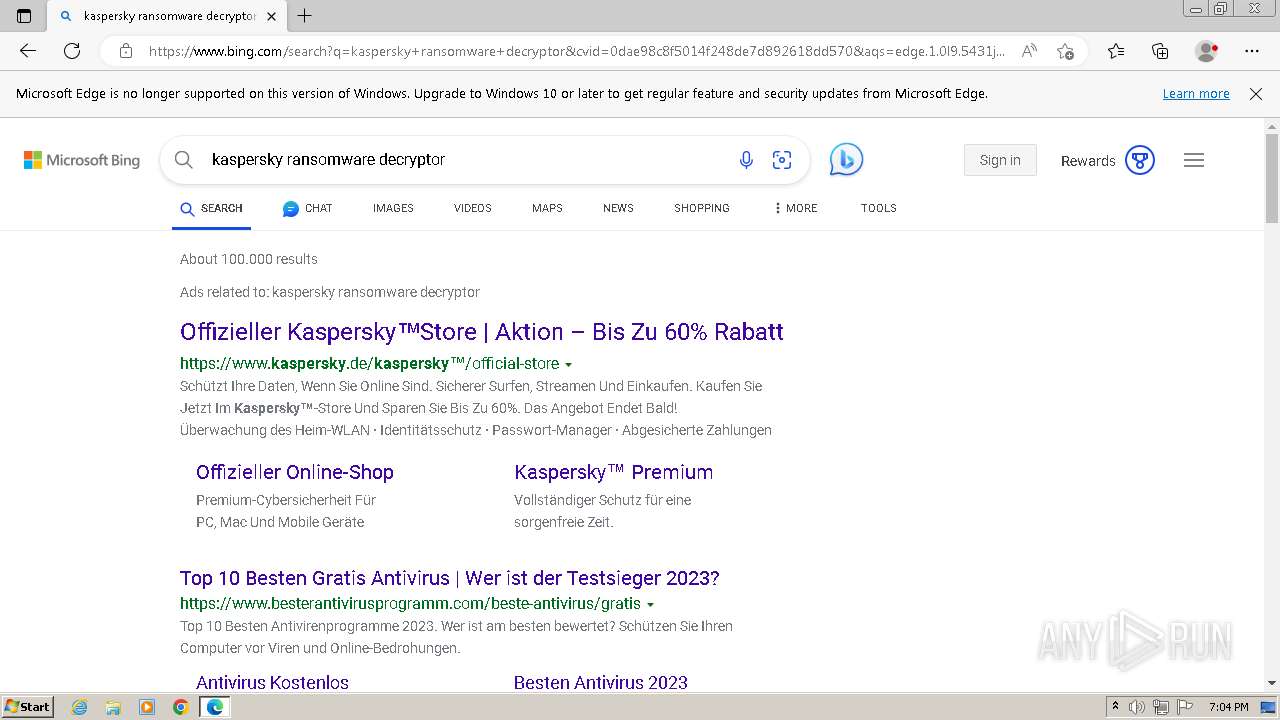Open Offizieller Online-Shop sublink

coord(295,472)
